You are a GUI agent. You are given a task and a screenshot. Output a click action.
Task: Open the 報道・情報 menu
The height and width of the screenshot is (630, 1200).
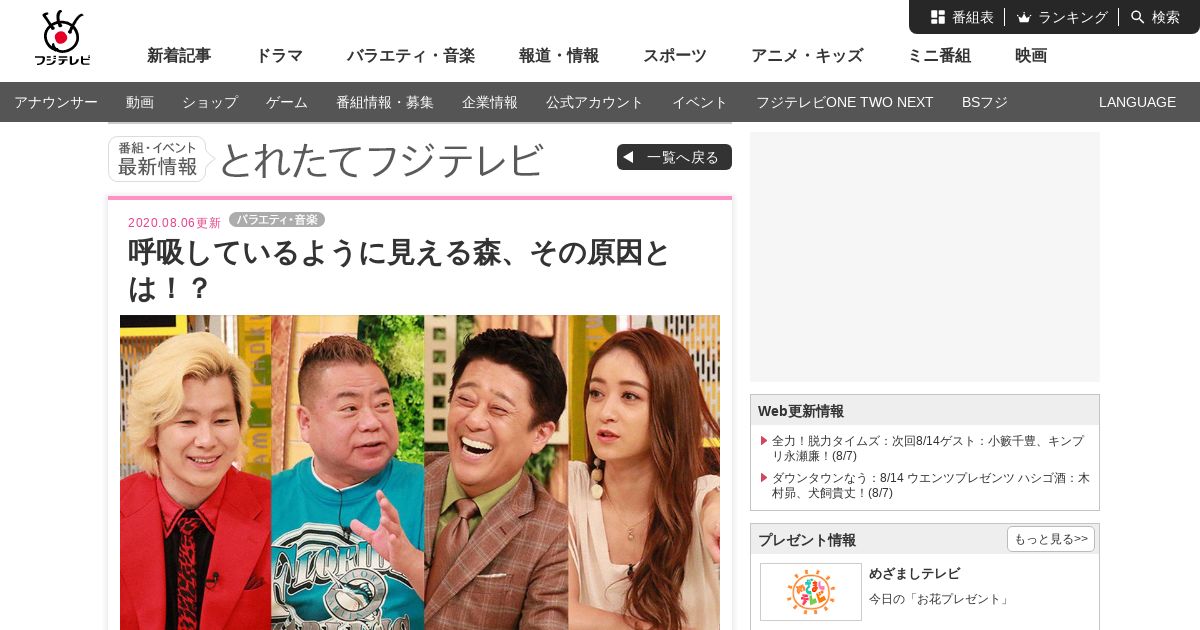559,56
